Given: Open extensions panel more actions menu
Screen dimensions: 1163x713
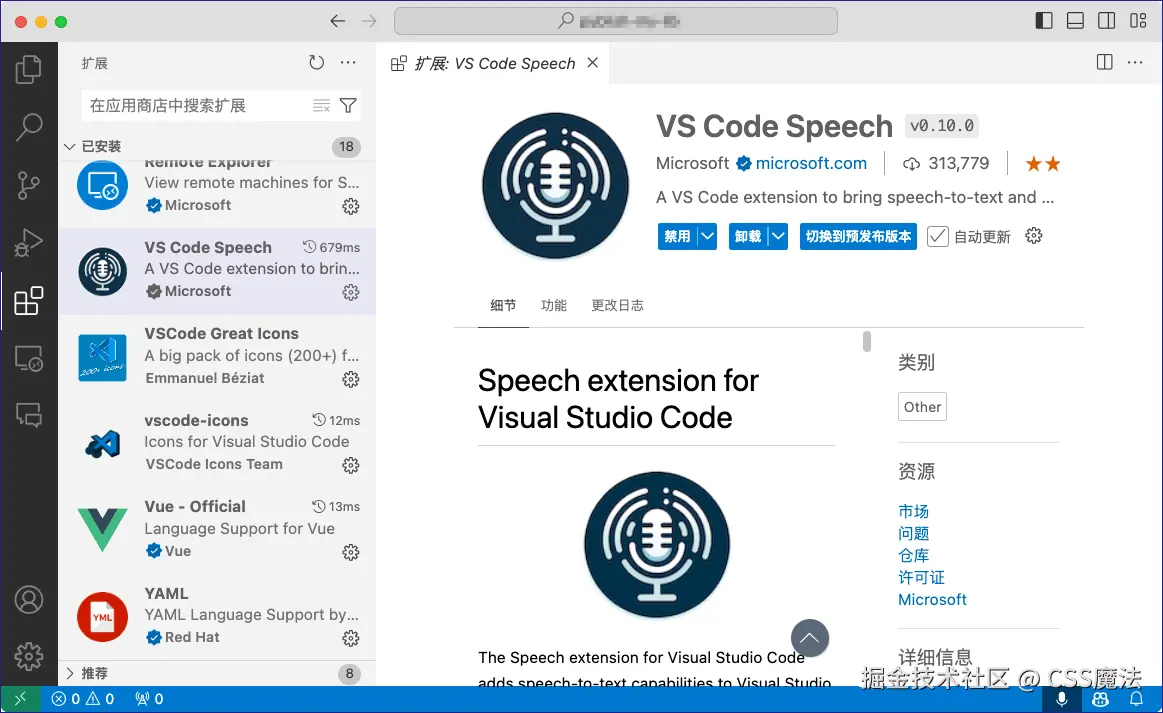Looking at the screenshot, I should coord(348,63).
